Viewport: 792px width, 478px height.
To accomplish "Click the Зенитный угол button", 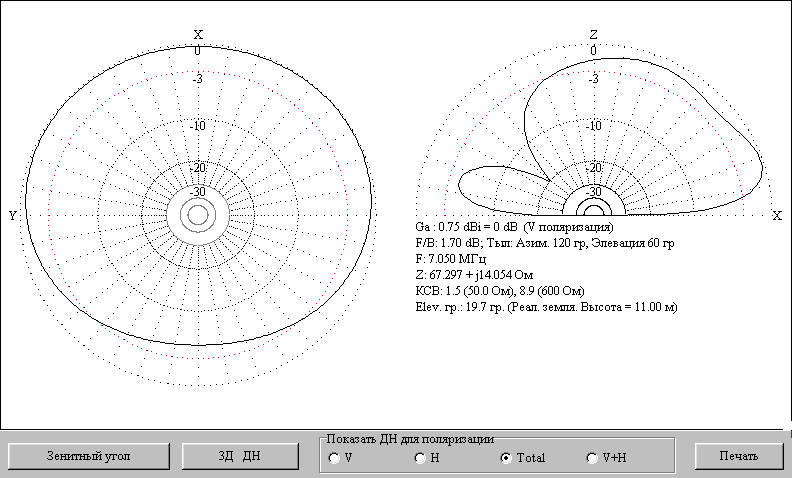I will point(89,456).
